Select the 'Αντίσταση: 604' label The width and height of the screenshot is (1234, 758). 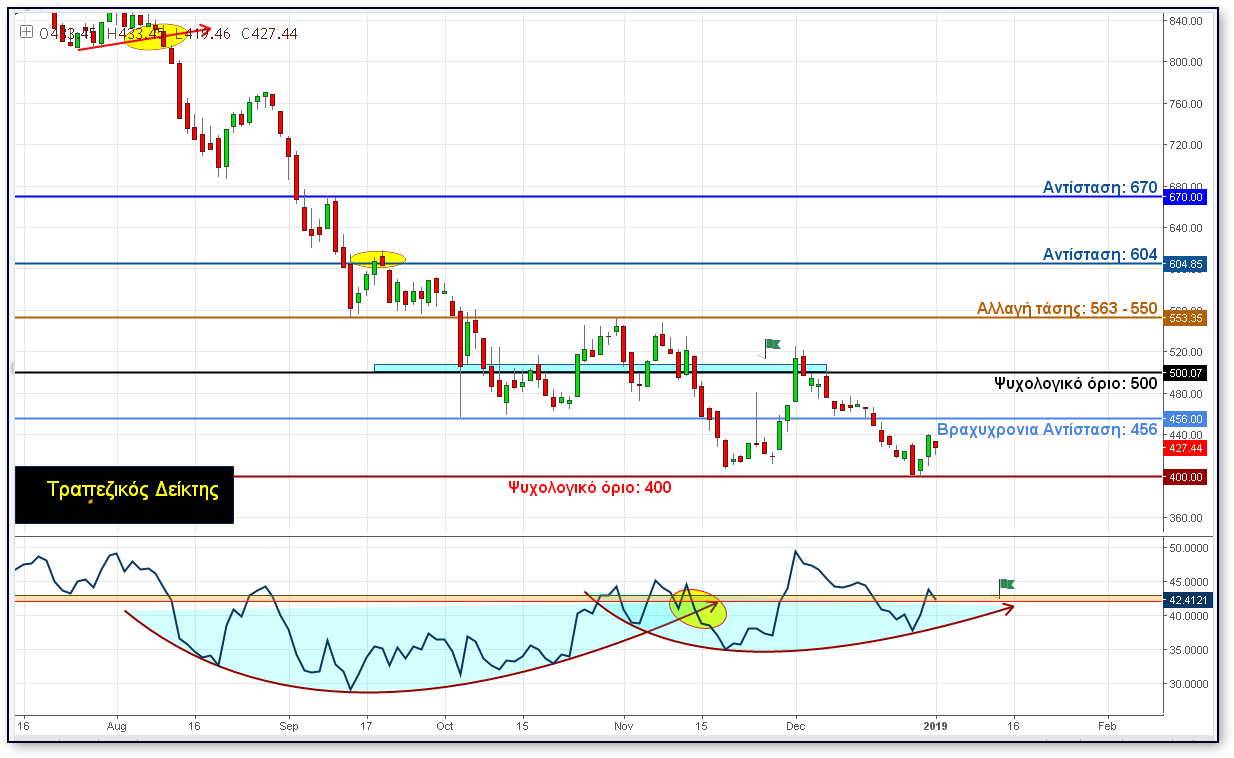[x=1100, y=254]
